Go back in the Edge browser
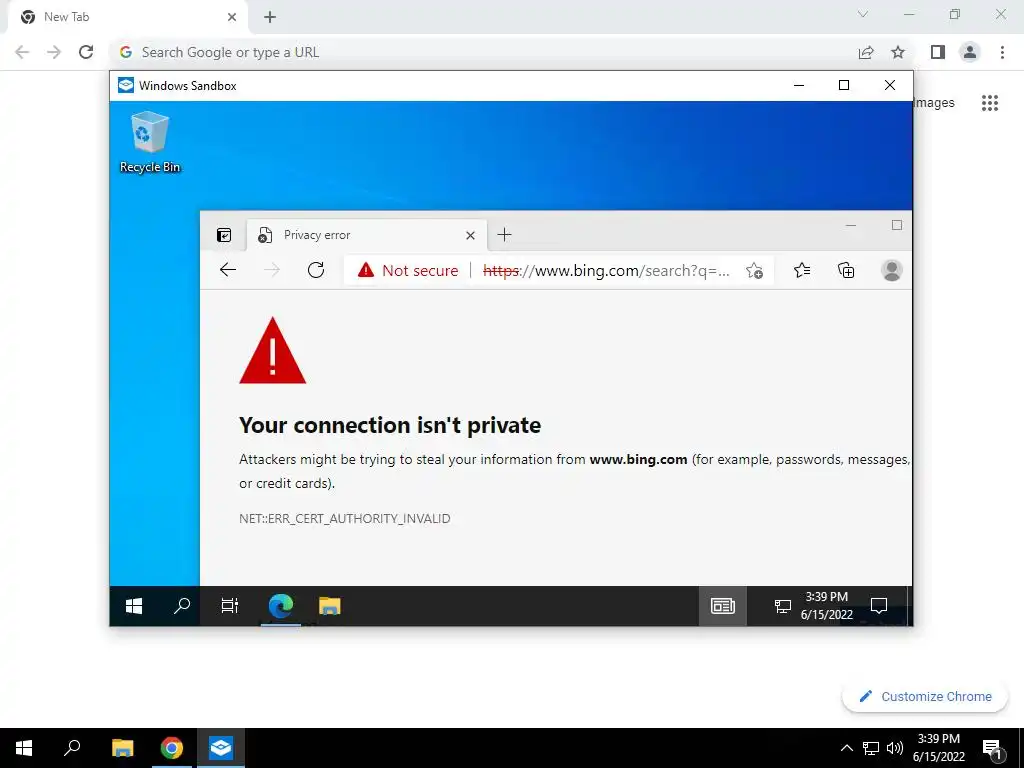1024x768 pixels. click(228, 270)
